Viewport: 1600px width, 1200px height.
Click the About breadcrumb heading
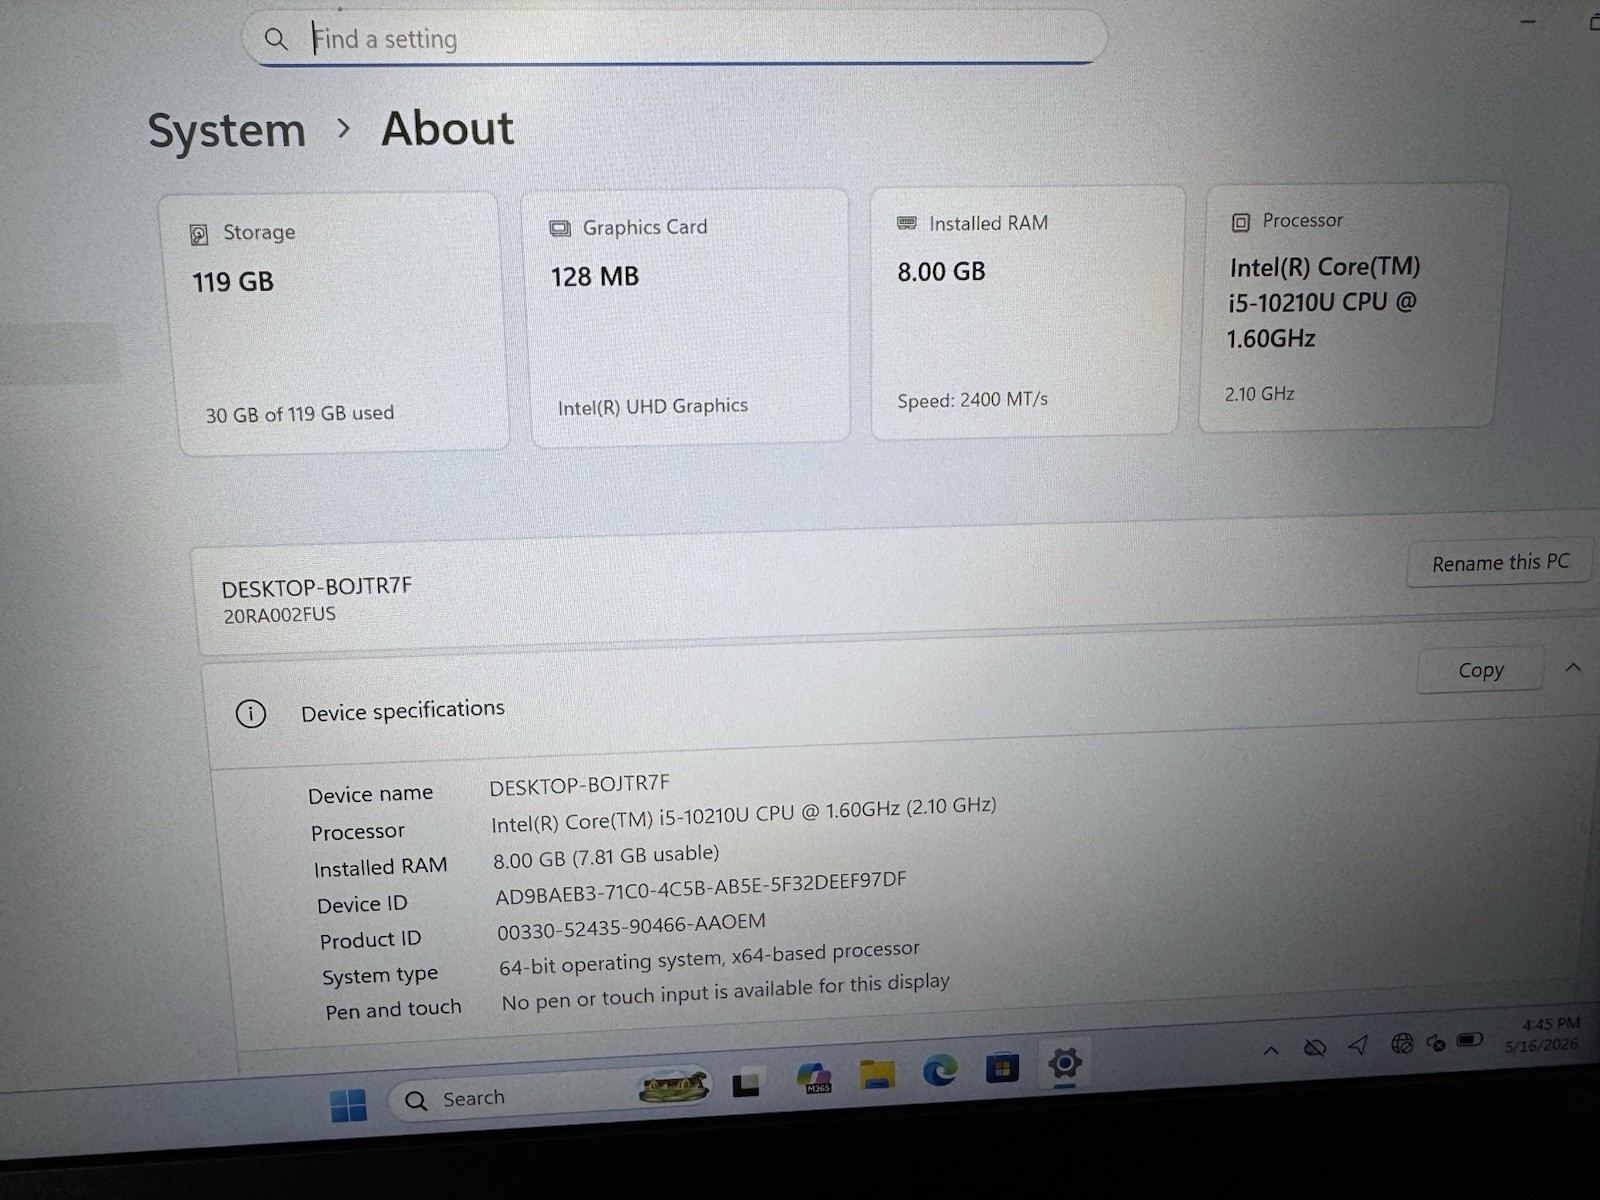[447, 128]
